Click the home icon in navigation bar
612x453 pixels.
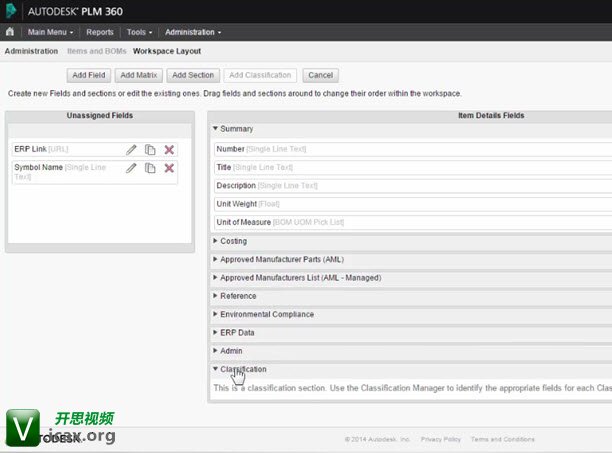click(10, 32)
